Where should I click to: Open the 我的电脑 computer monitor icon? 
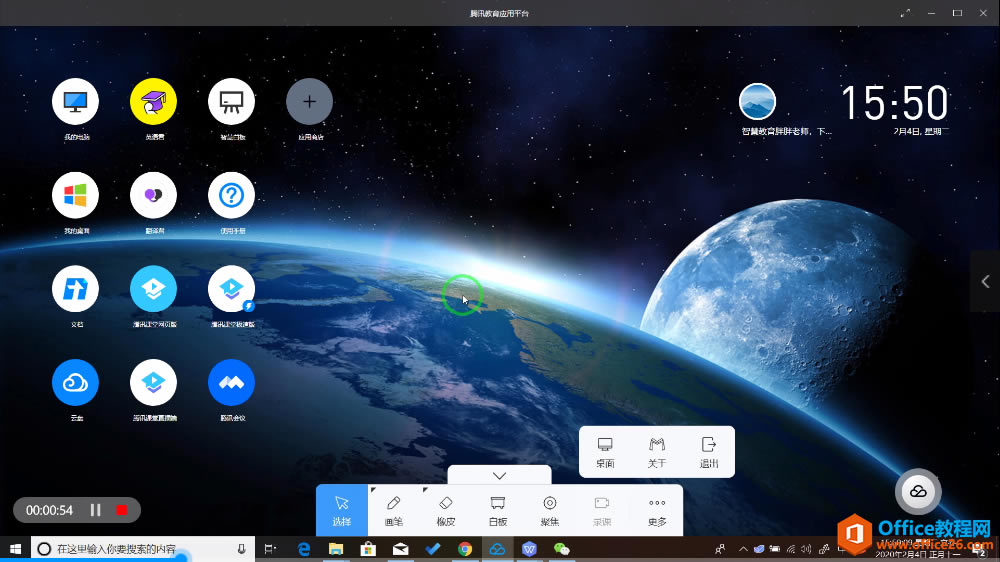(x=75, y=102)
